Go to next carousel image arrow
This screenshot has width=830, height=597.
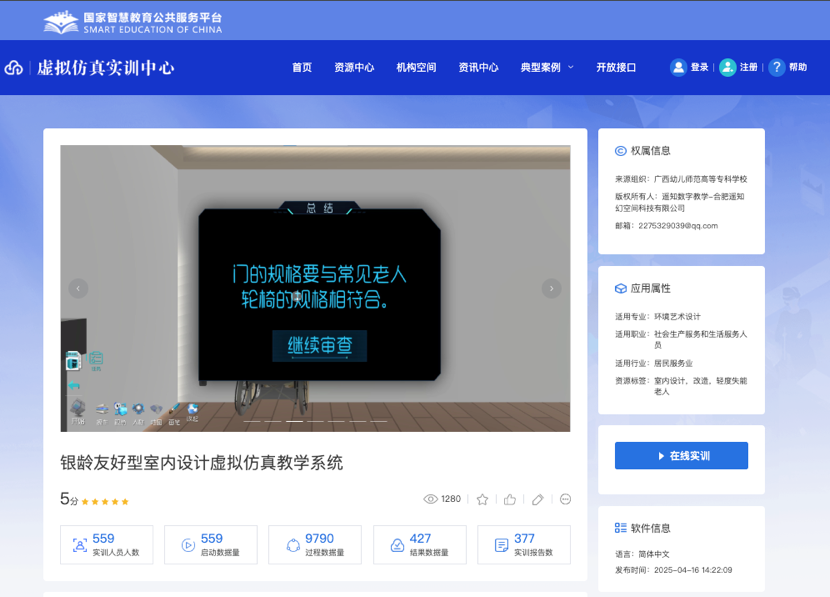pyautogui.click(x=551, y=288)
